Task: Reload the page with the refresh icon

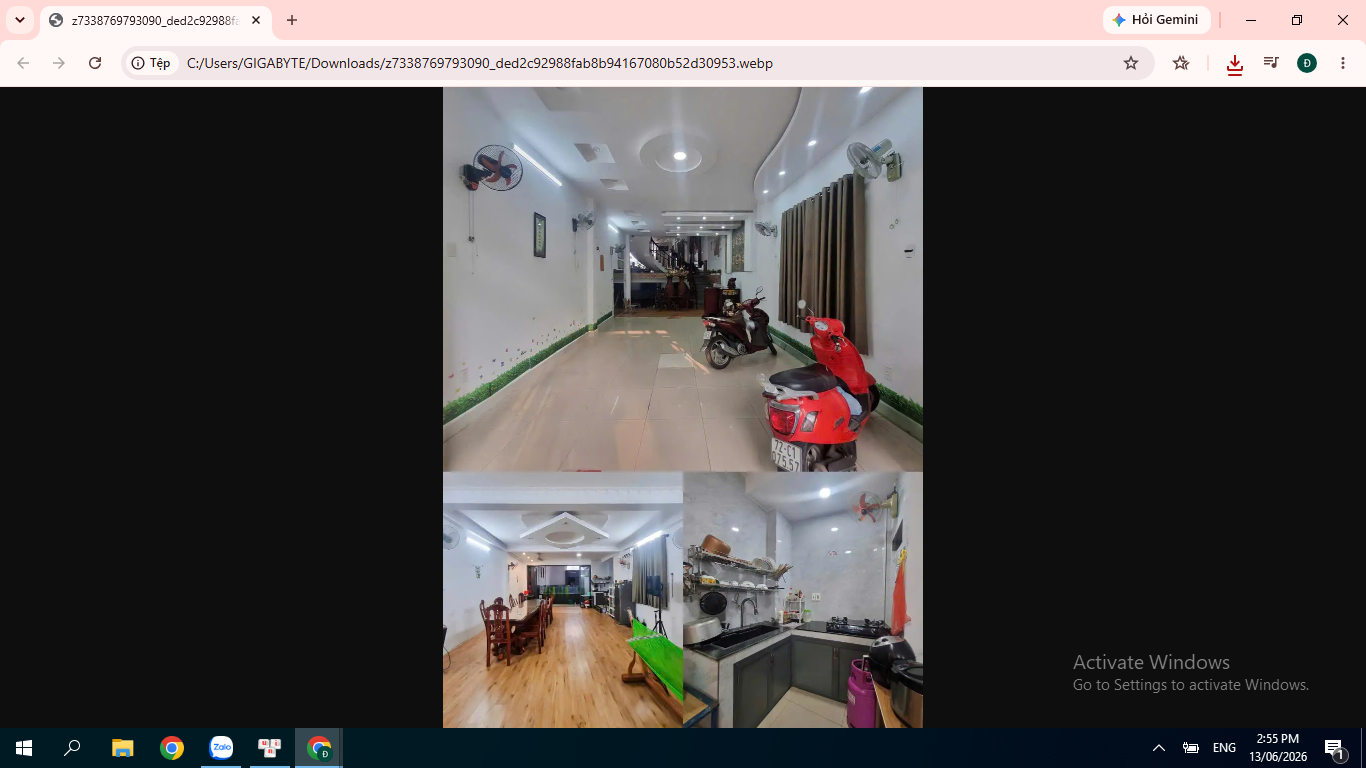Action: (95, 63)
